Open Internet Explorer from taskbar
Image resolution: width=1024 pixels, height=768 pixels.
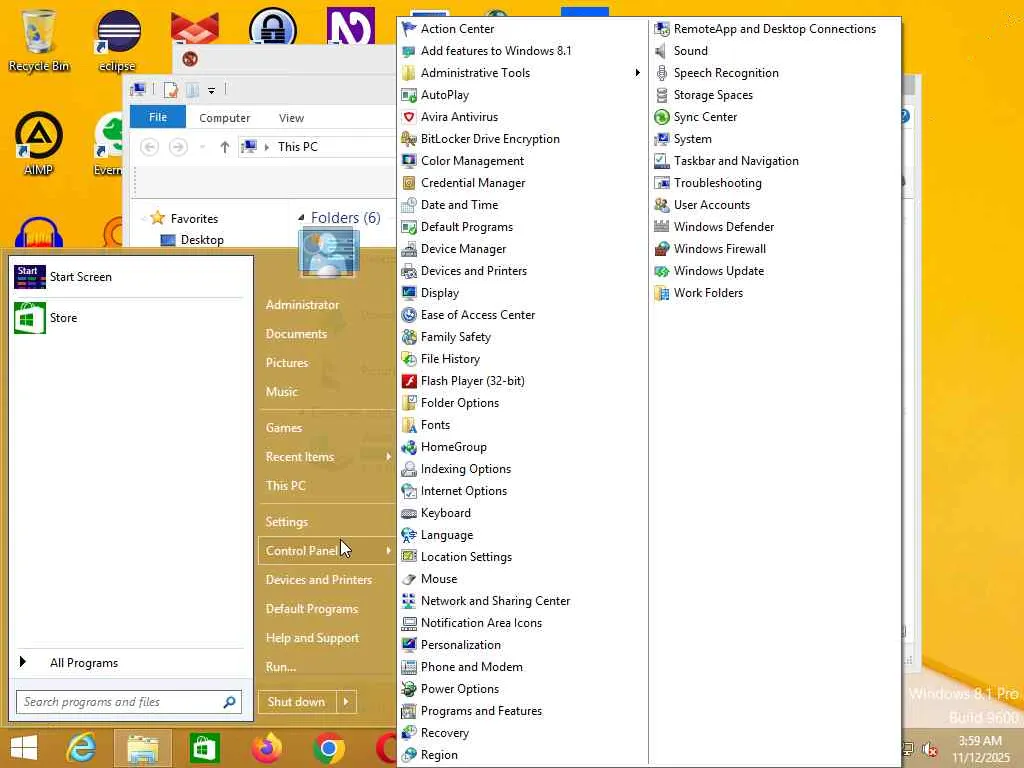pyautogui.click(x=82, y=748)
